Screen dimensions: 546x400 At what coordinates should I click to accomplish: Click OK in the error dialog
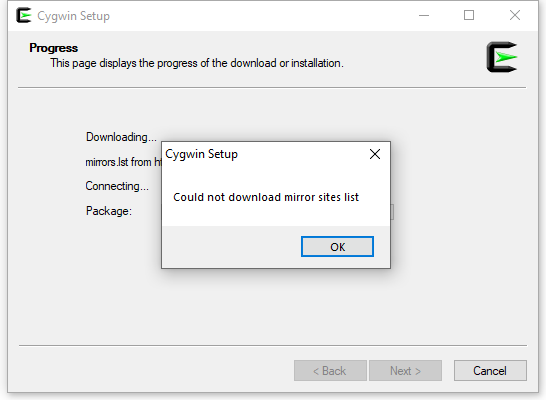pos(337,246)
